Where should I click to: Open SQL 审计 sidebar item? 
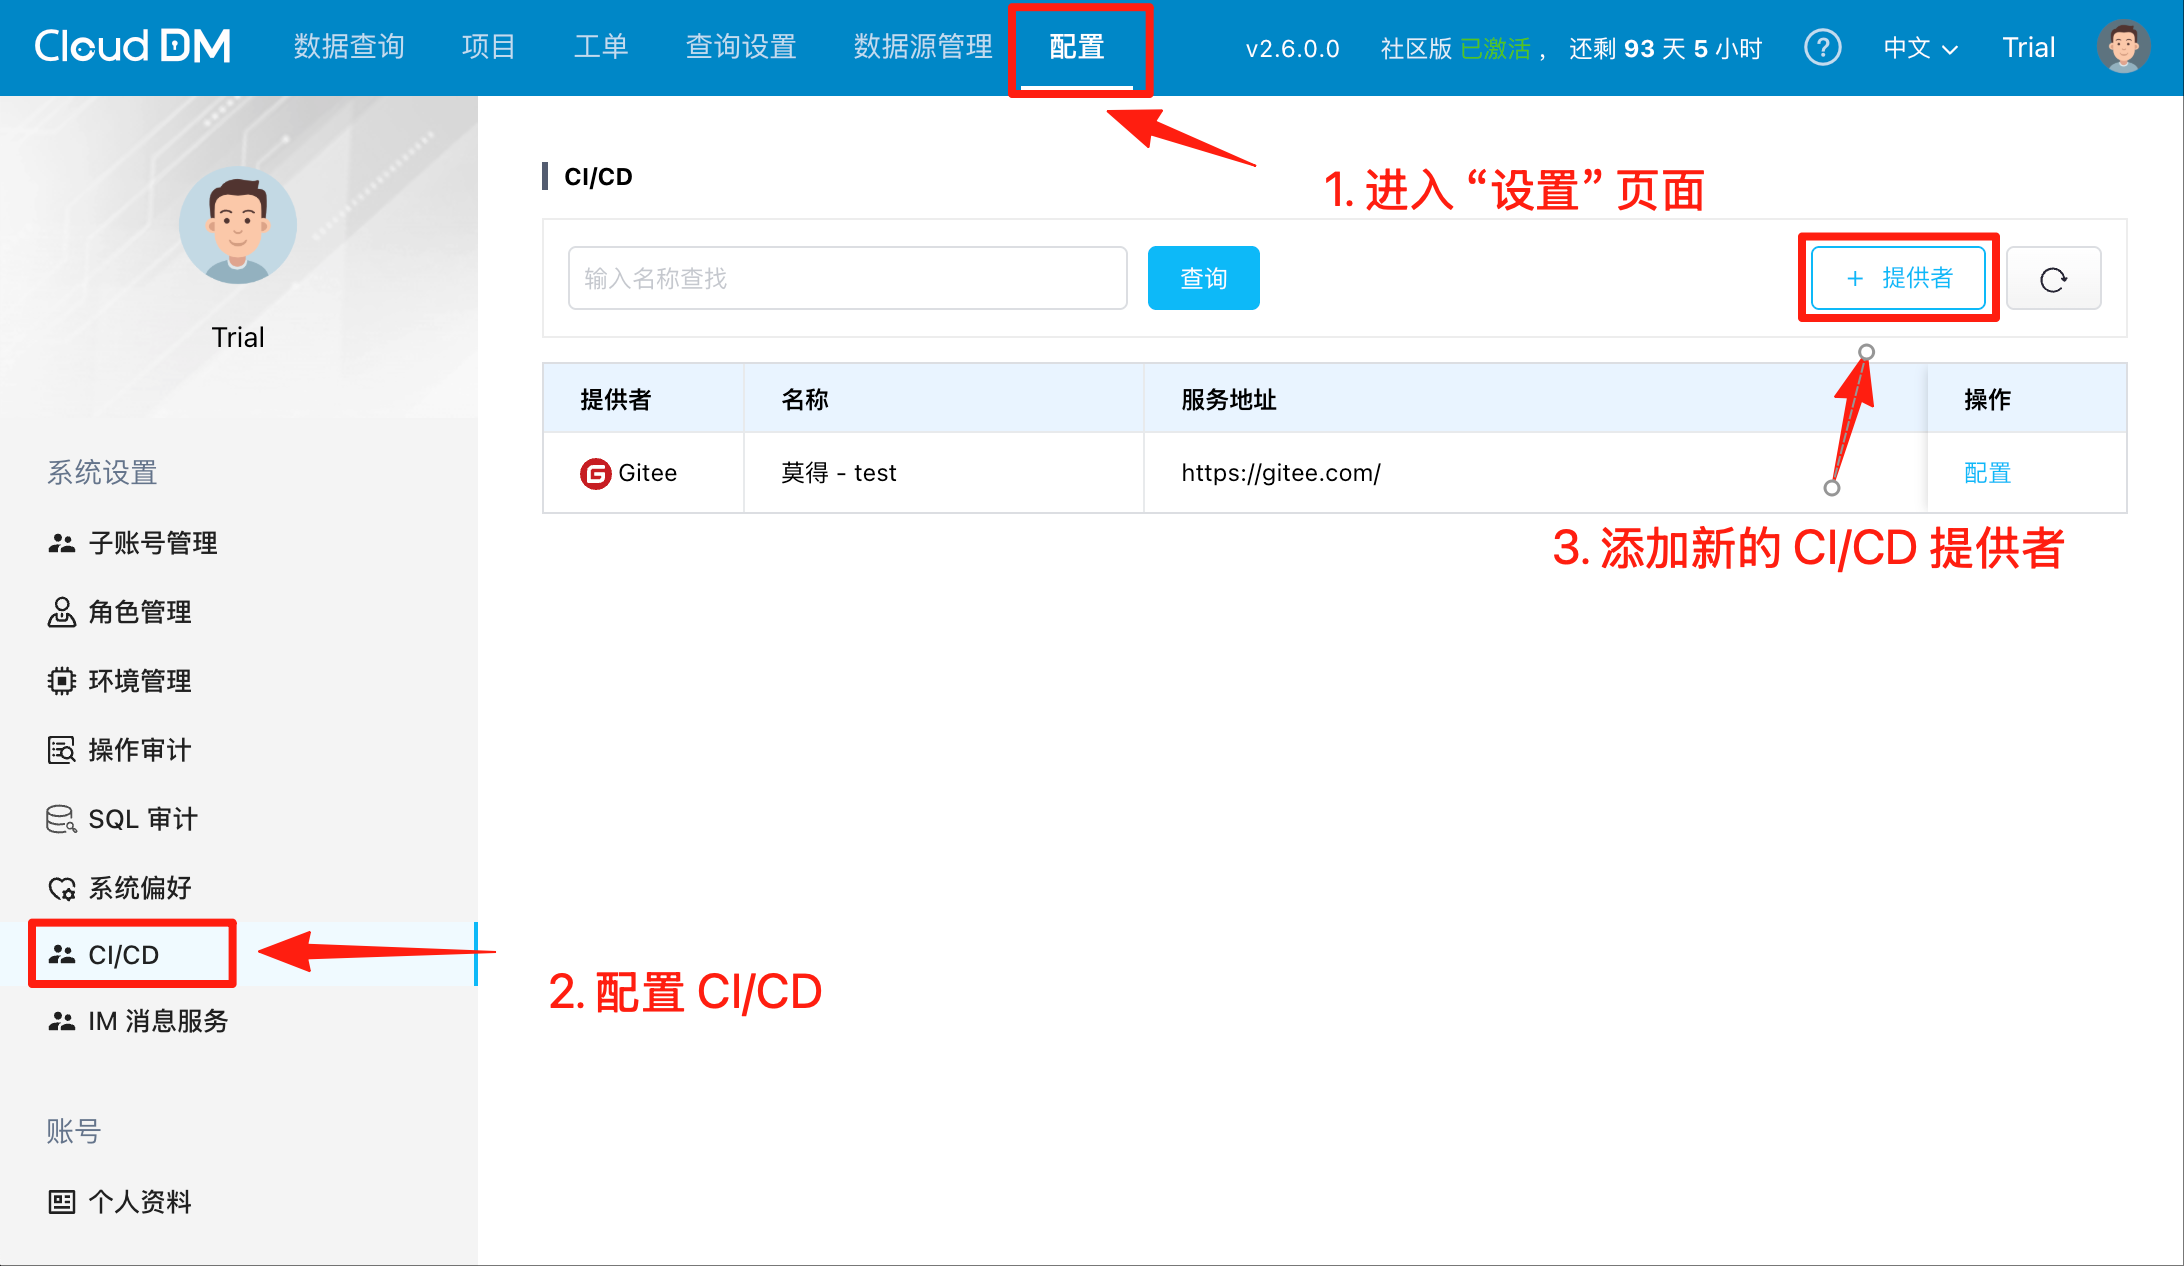pyautogui.click(x=142, y=819)
